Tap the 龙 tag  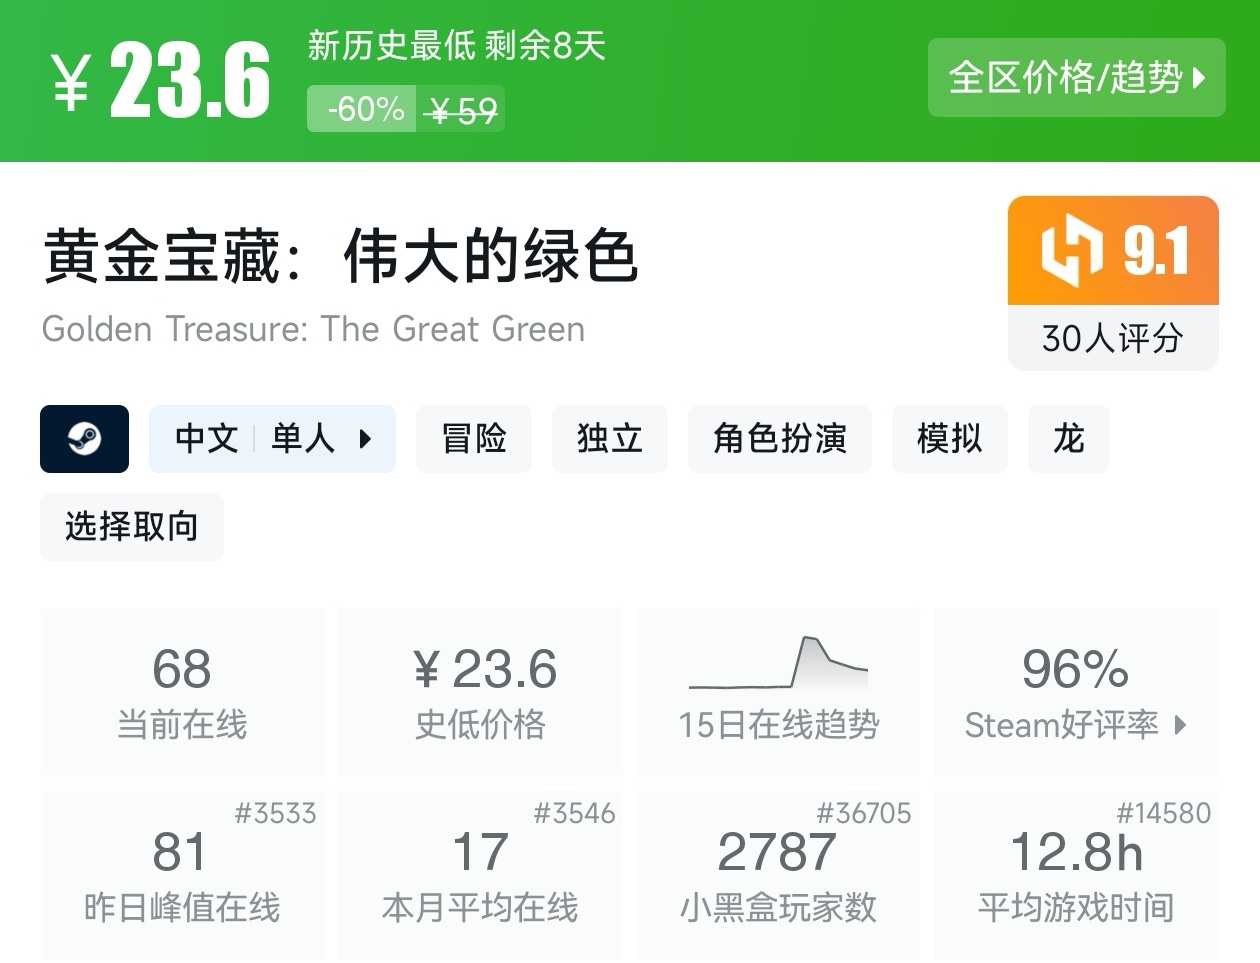tap(1069, 439)
